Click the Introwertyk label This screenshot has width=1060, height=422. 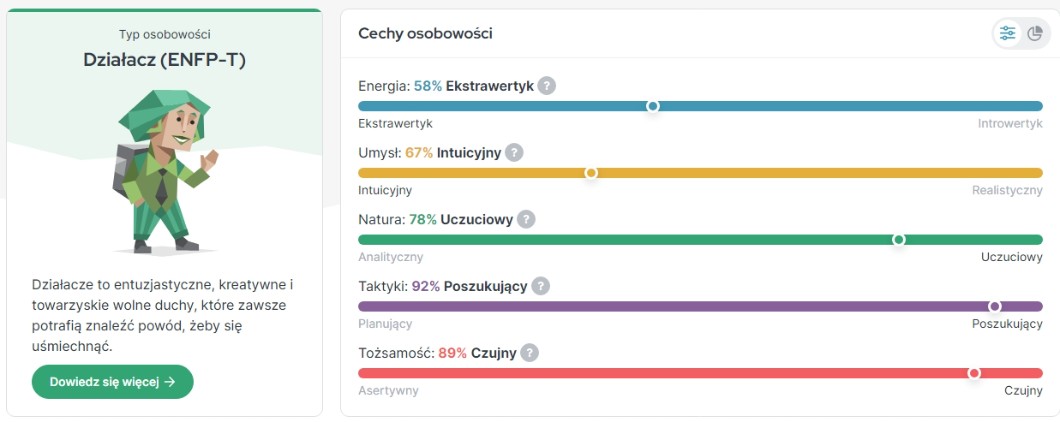tap(1010, 123)
